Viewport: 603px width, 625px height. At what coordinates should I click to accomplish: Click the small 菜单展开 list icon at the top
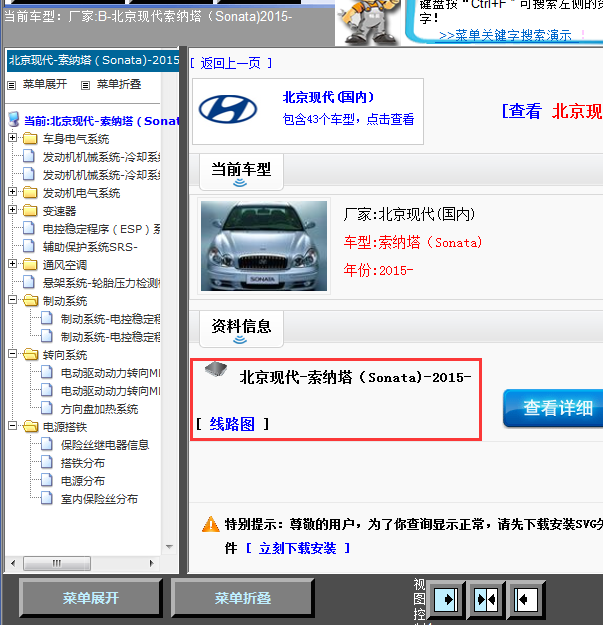tap(12, 85)
